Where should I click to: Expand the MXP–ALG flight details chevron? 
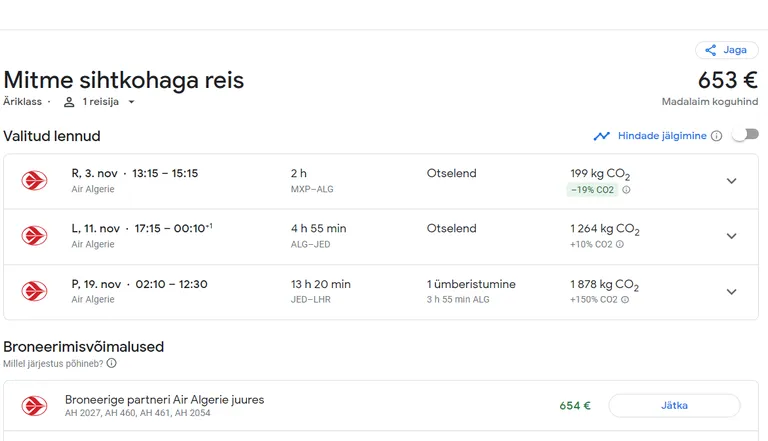[x=731, y=181]
